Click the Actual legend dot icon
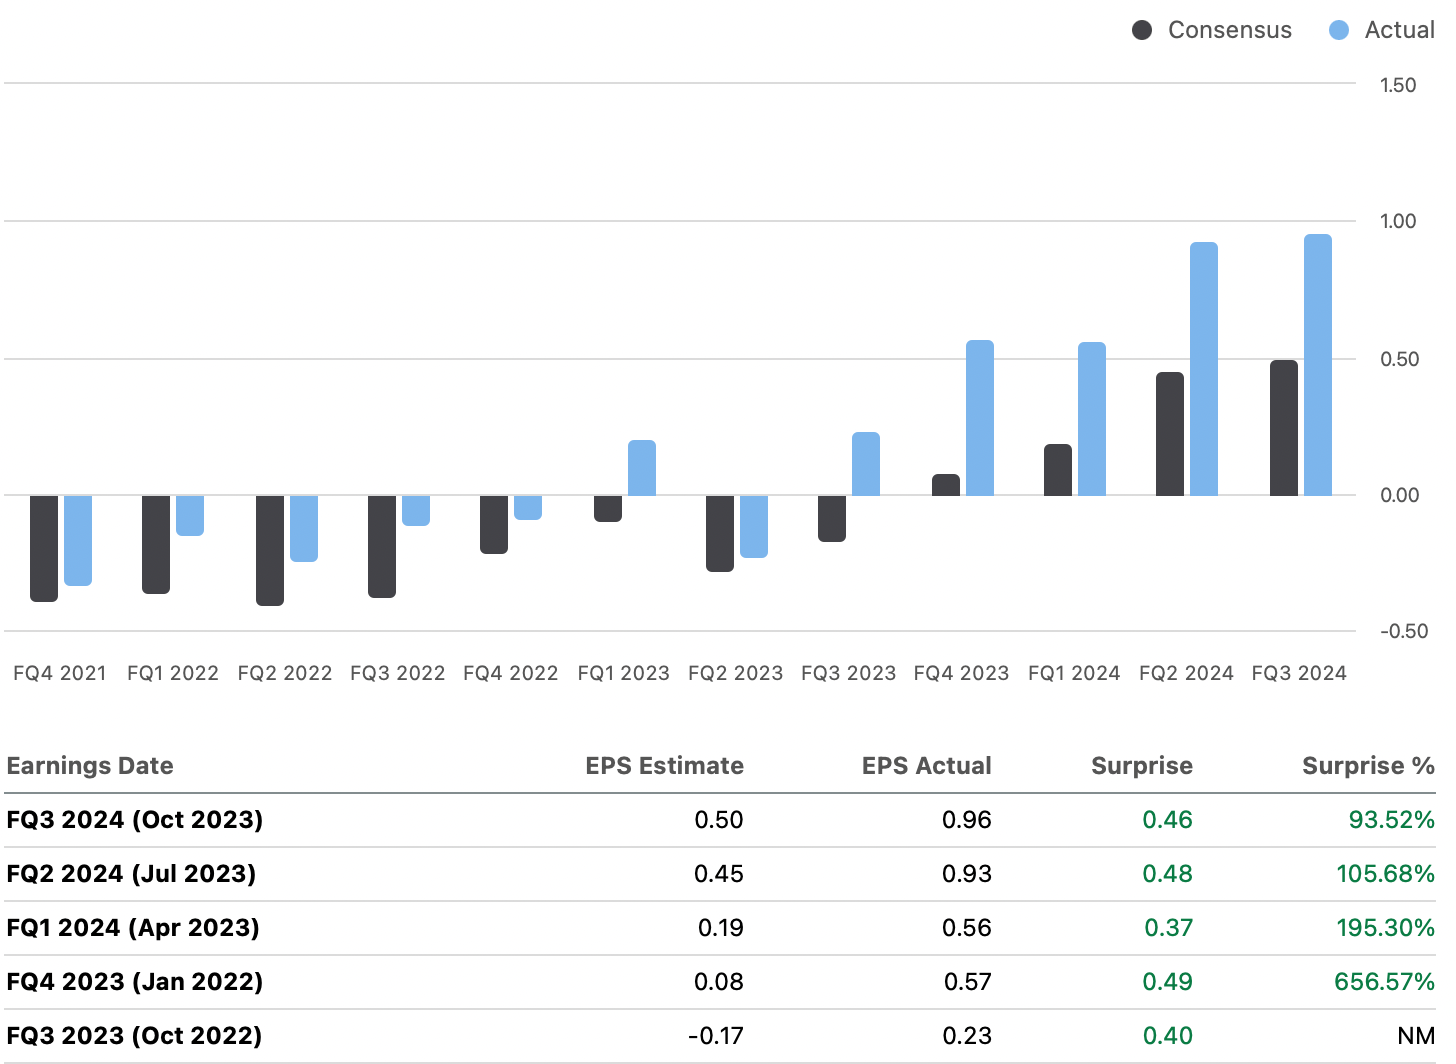The height and width of the screenshot is (1064, 1456). [x=1338, y=30]
